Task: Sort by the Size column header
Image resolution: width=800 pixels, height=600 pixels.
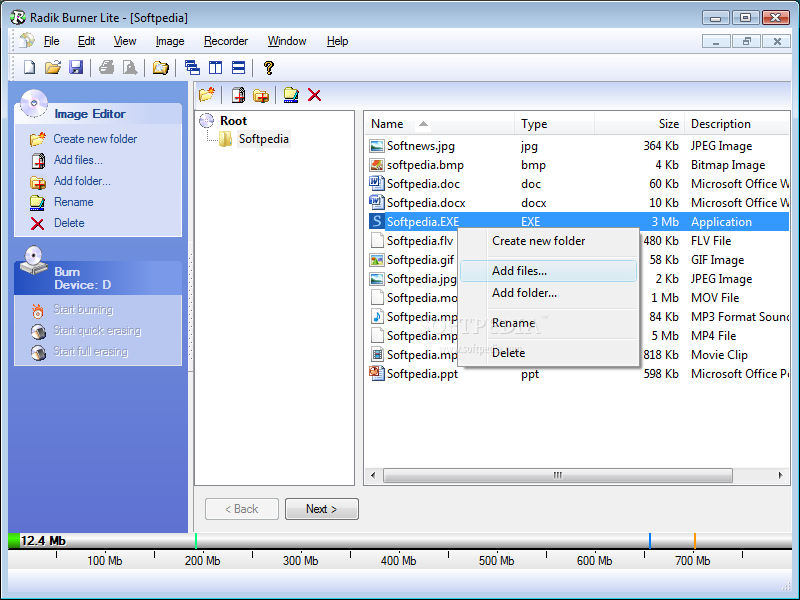Action: (x=640, y=124)
